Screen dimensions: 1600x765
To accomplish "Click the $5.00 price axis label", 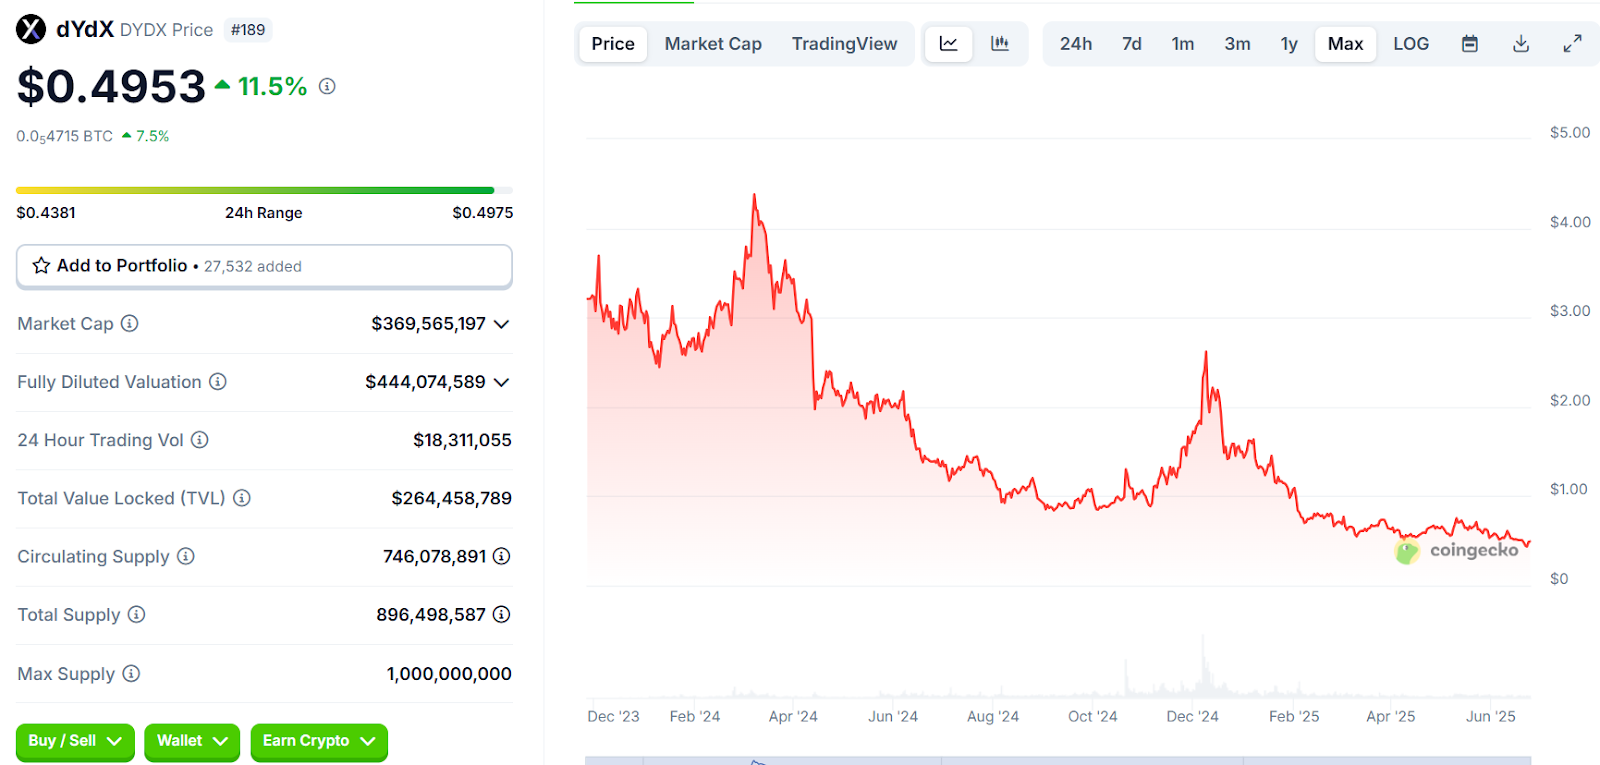I will point(1570,132).
